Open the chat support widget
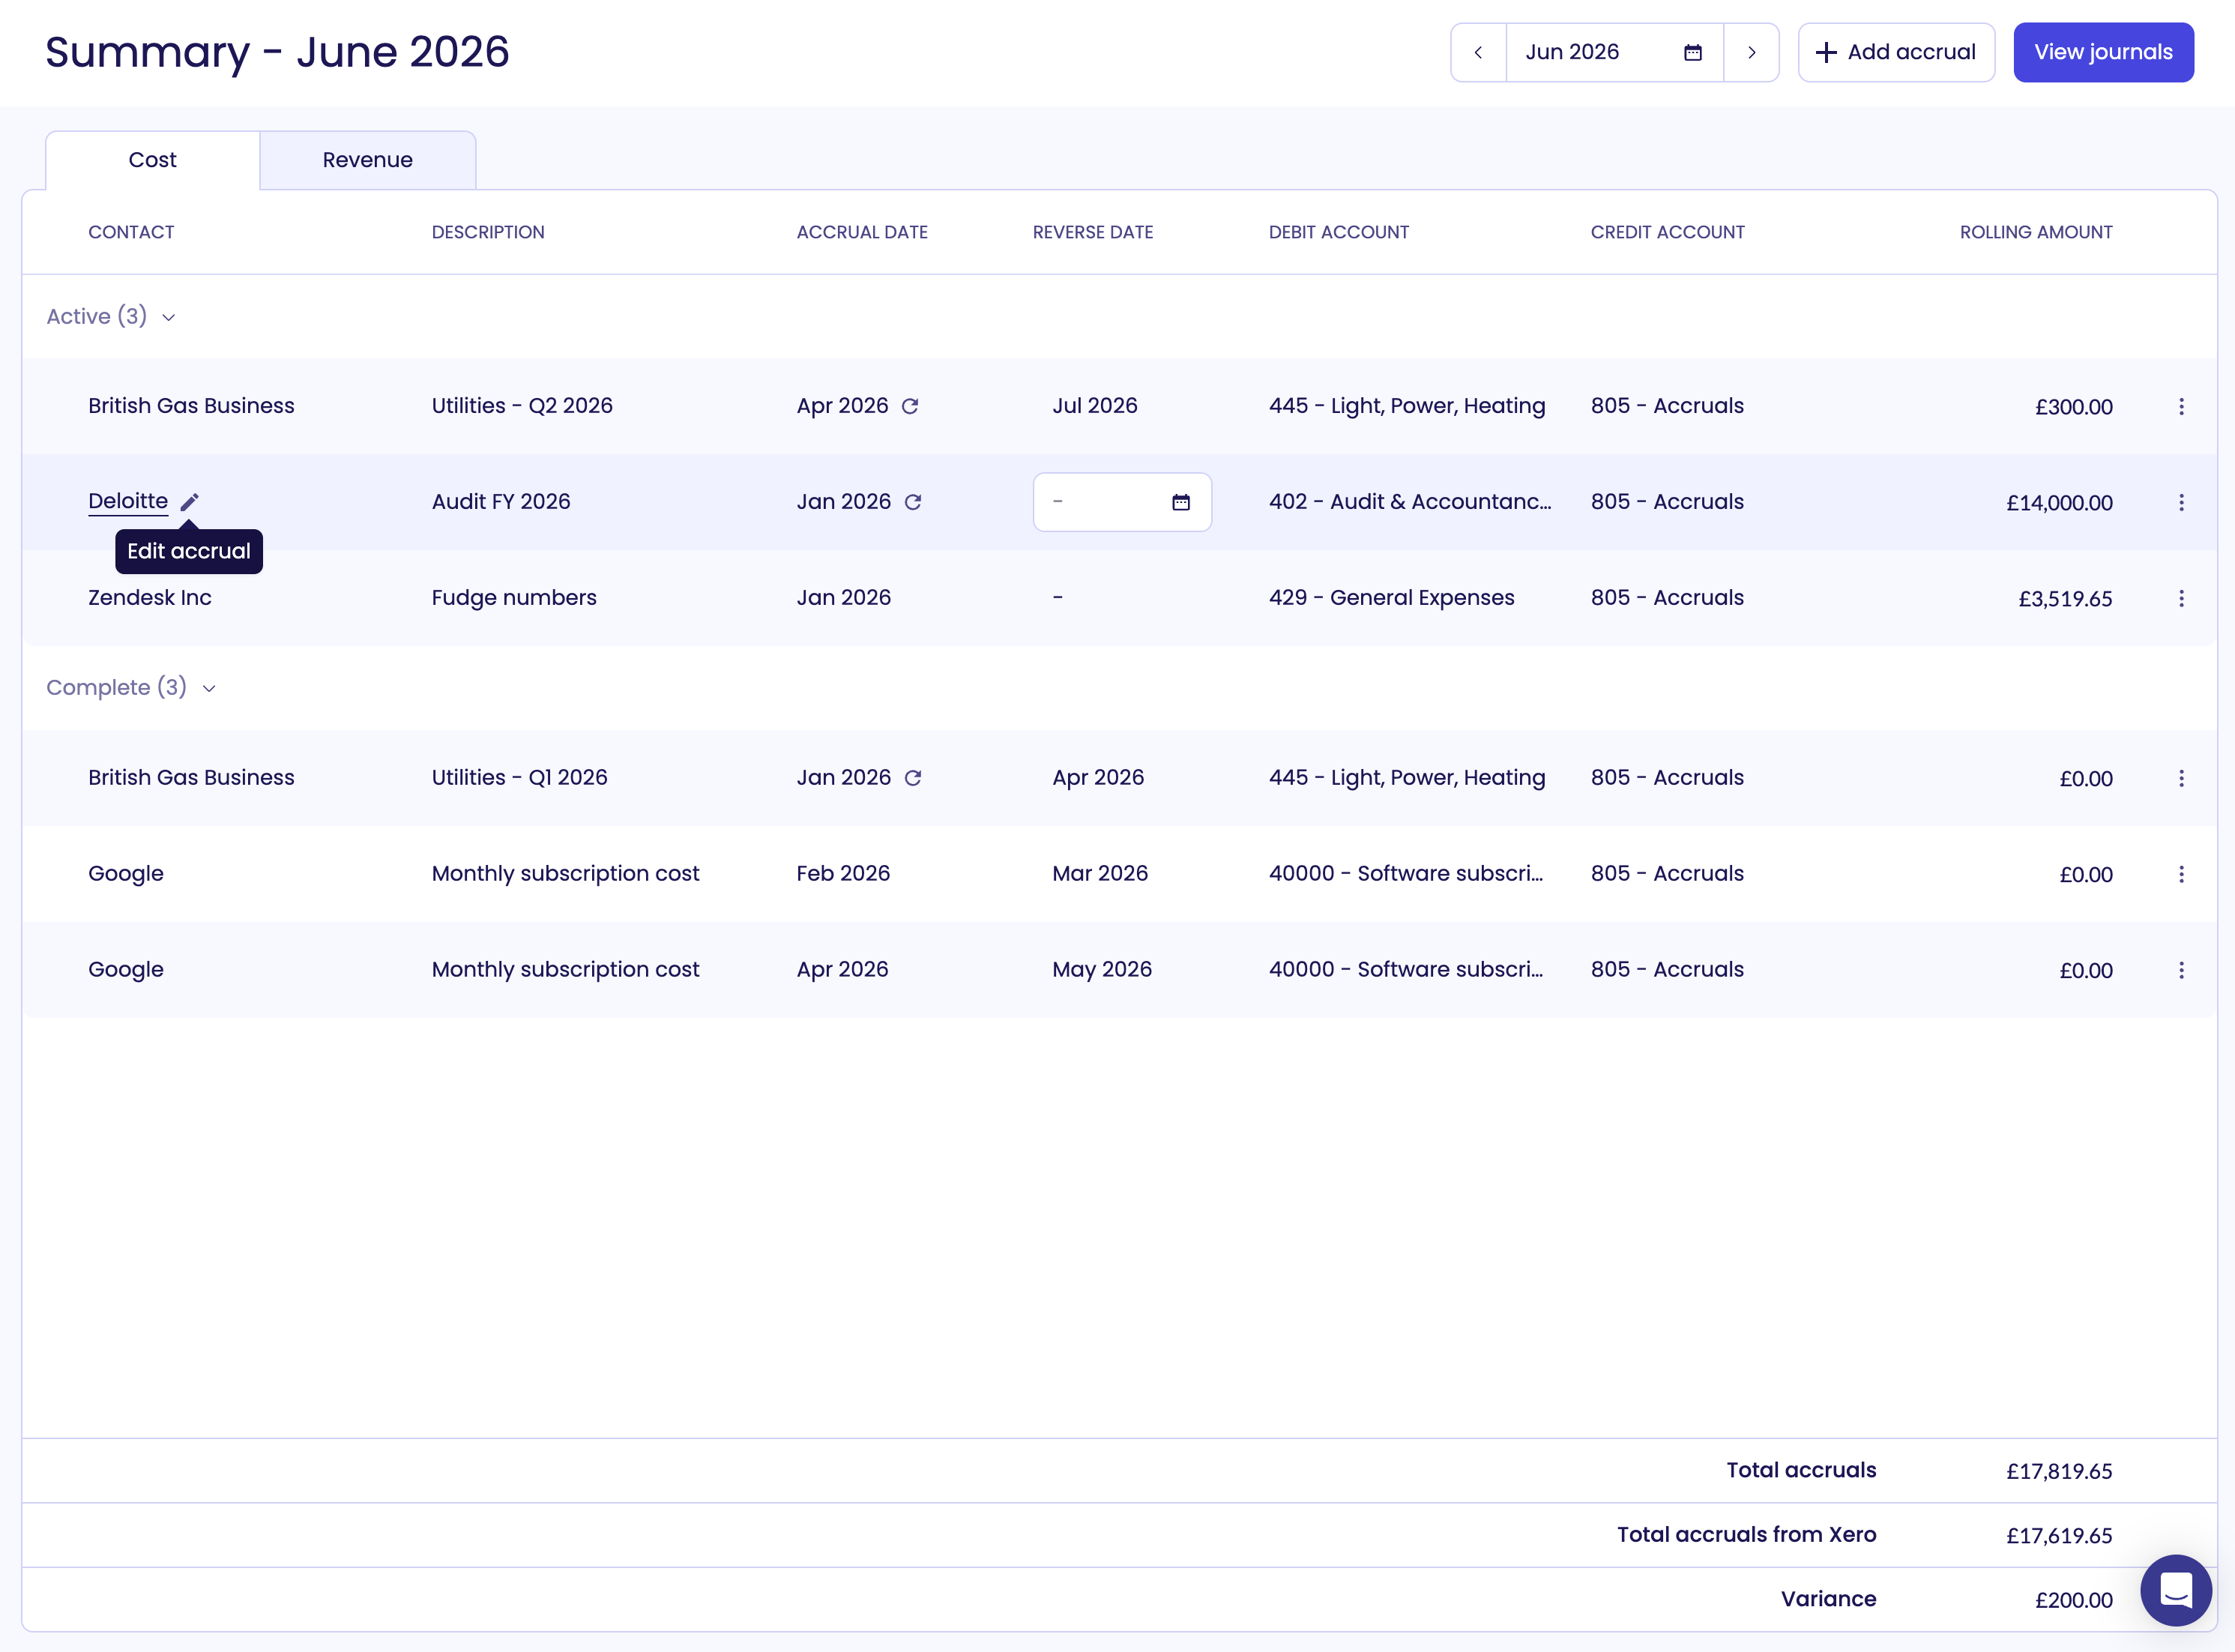 (2176, 1590)
